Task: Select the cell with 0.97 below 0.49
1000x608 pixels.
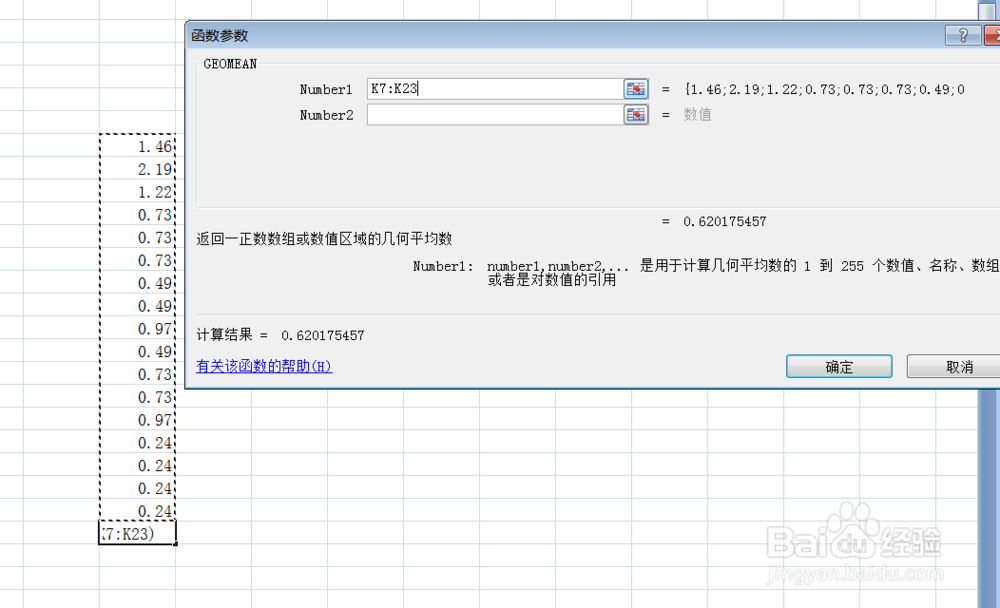Action: tap(137, 329)
